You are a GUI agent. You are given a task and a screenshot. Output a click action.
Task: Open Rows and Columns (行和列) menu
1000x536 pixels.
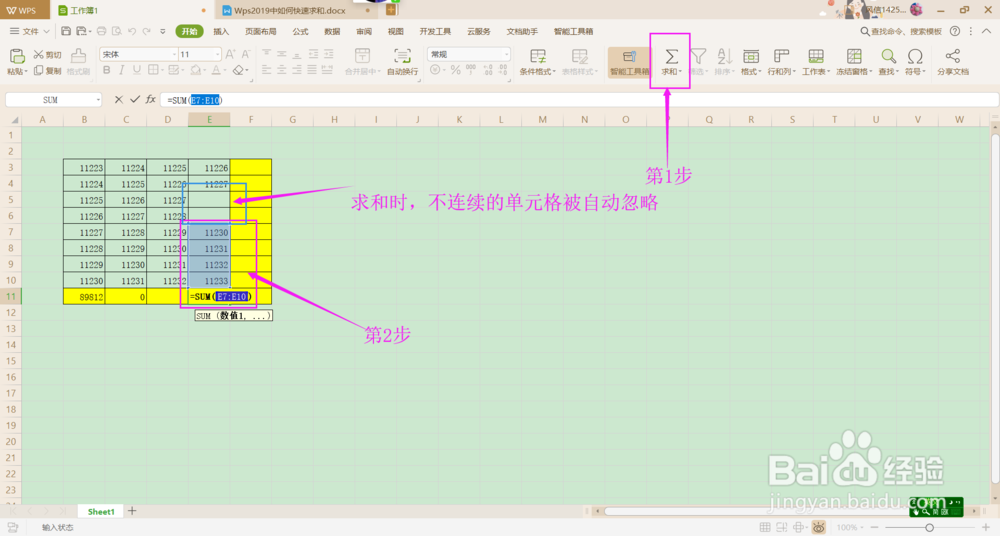[781, 62]
